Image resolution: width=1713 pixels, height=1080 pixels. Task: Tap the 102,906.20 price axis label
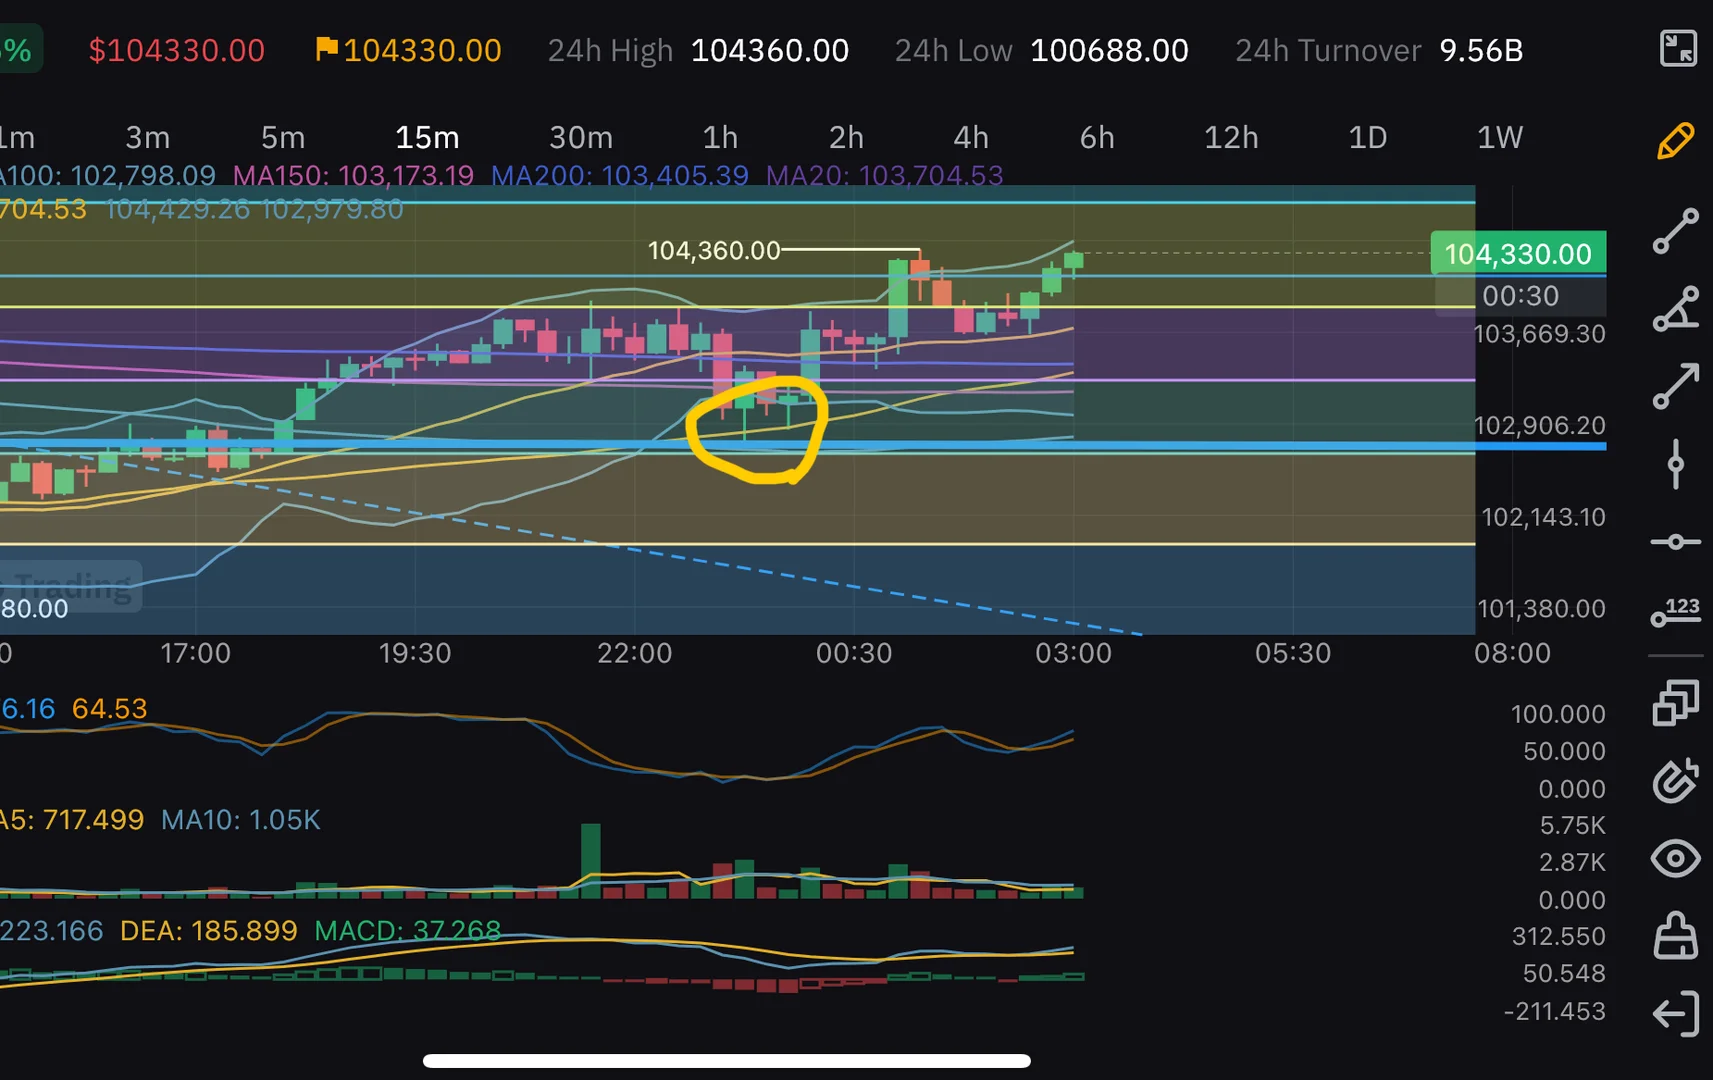(x=1540, y=425)
